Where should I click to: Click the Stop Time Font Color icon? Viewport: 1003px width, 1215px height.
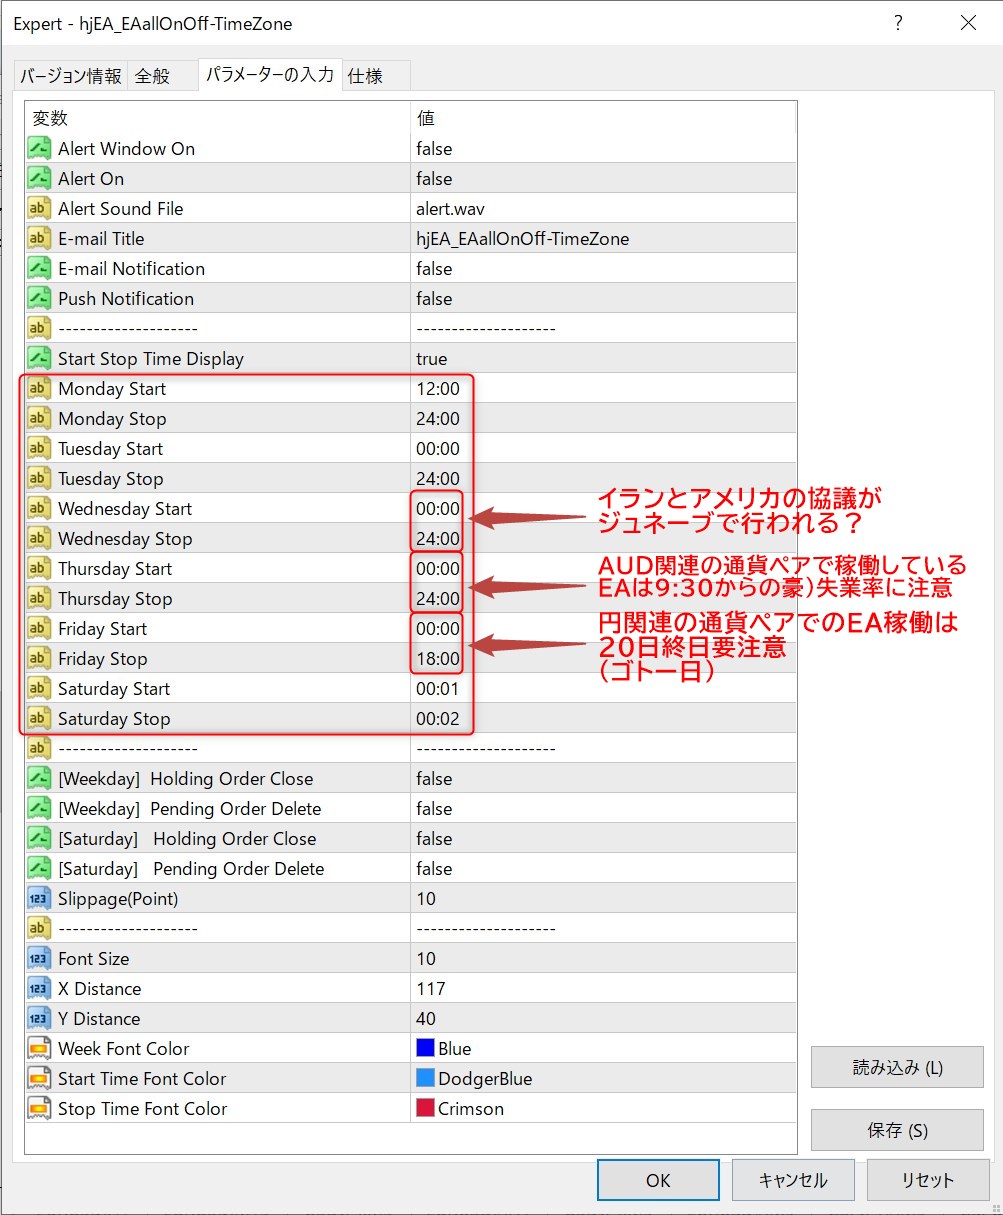pos(39,1109)
